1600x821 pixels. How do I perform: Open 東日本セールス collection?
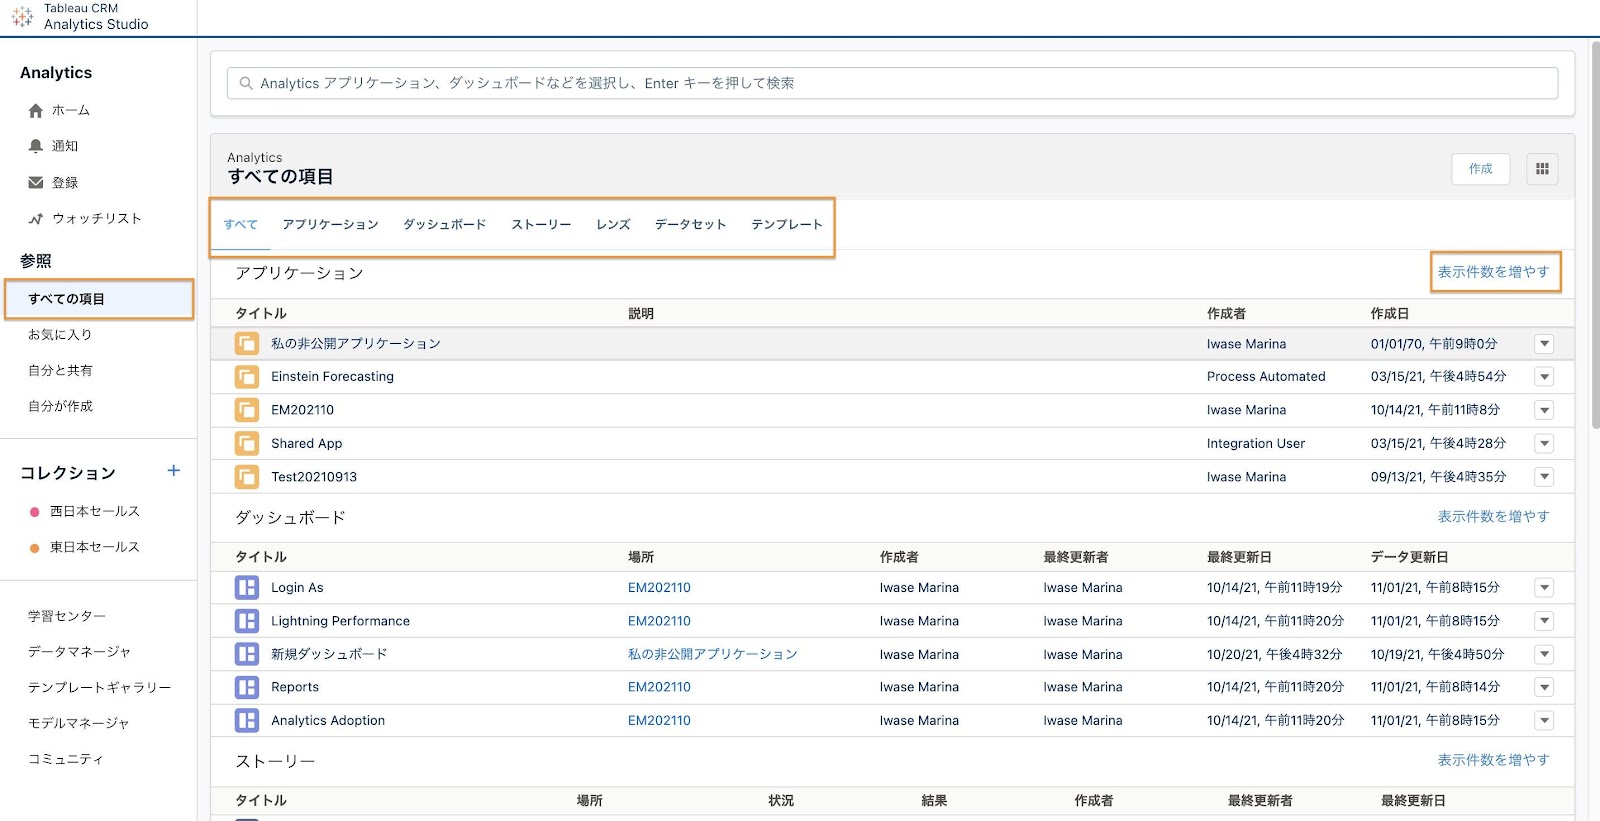pos(95,548)
